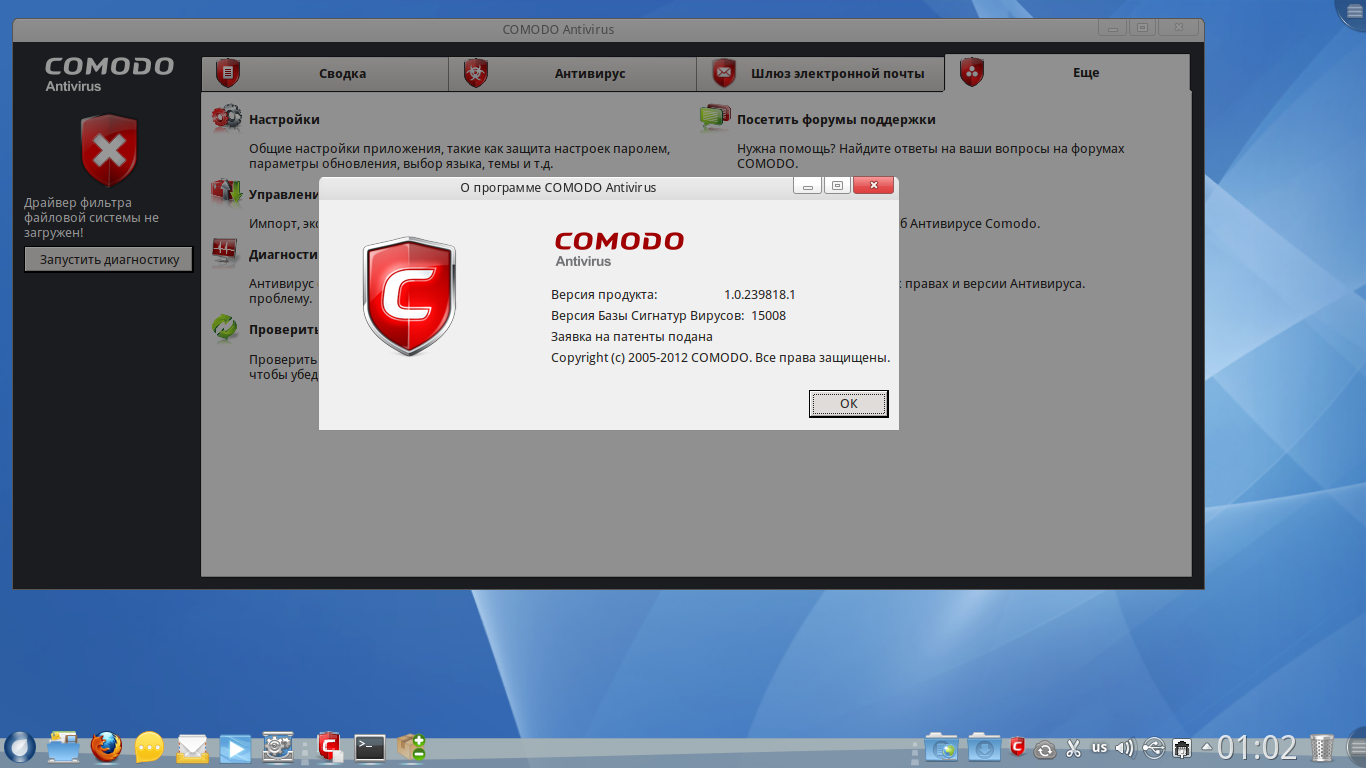Click the cloud sync updater tray icon
This screenshot has width=1366, height=768.
pyautogui.click(x=1046, y=747)
